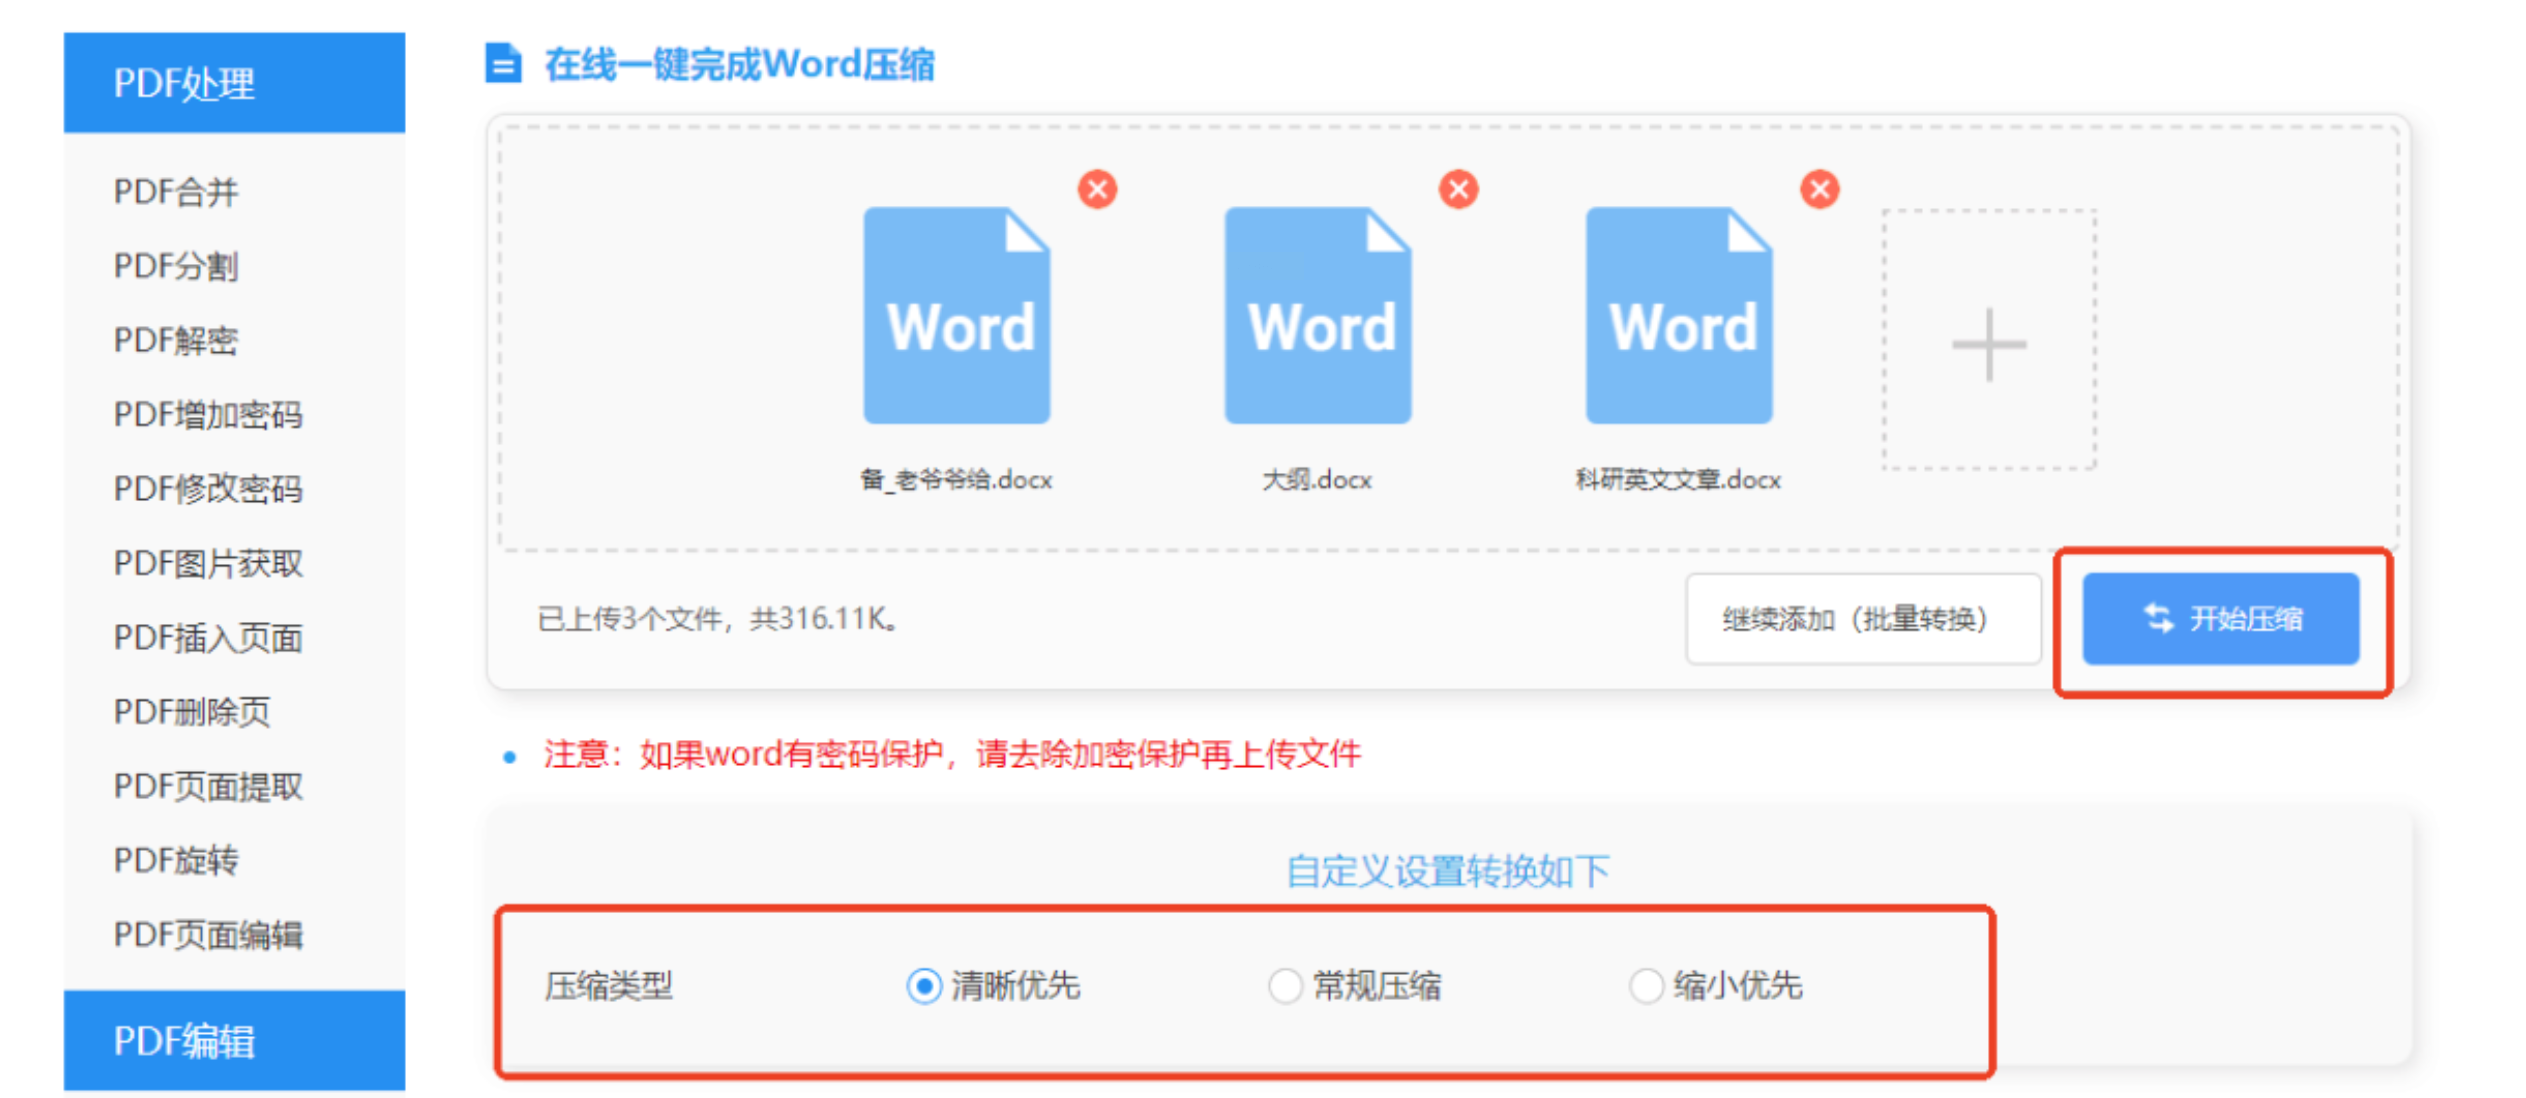Go to PDF解密 in the sidebar
Viewport: 2526px width, 1098px height.
tap(176, 340)
